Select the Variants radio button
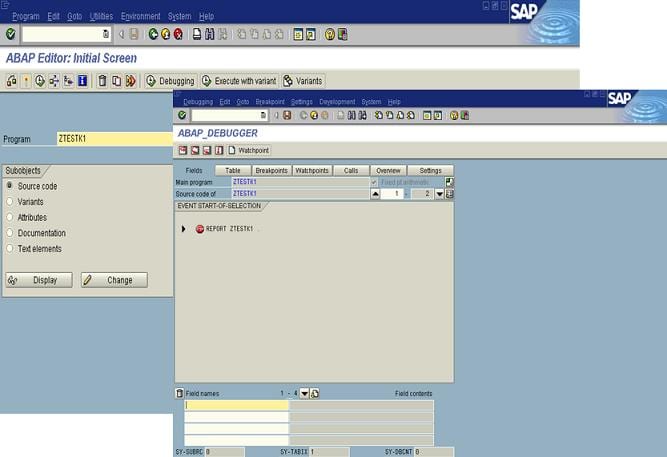 click(x=10, y=202)
